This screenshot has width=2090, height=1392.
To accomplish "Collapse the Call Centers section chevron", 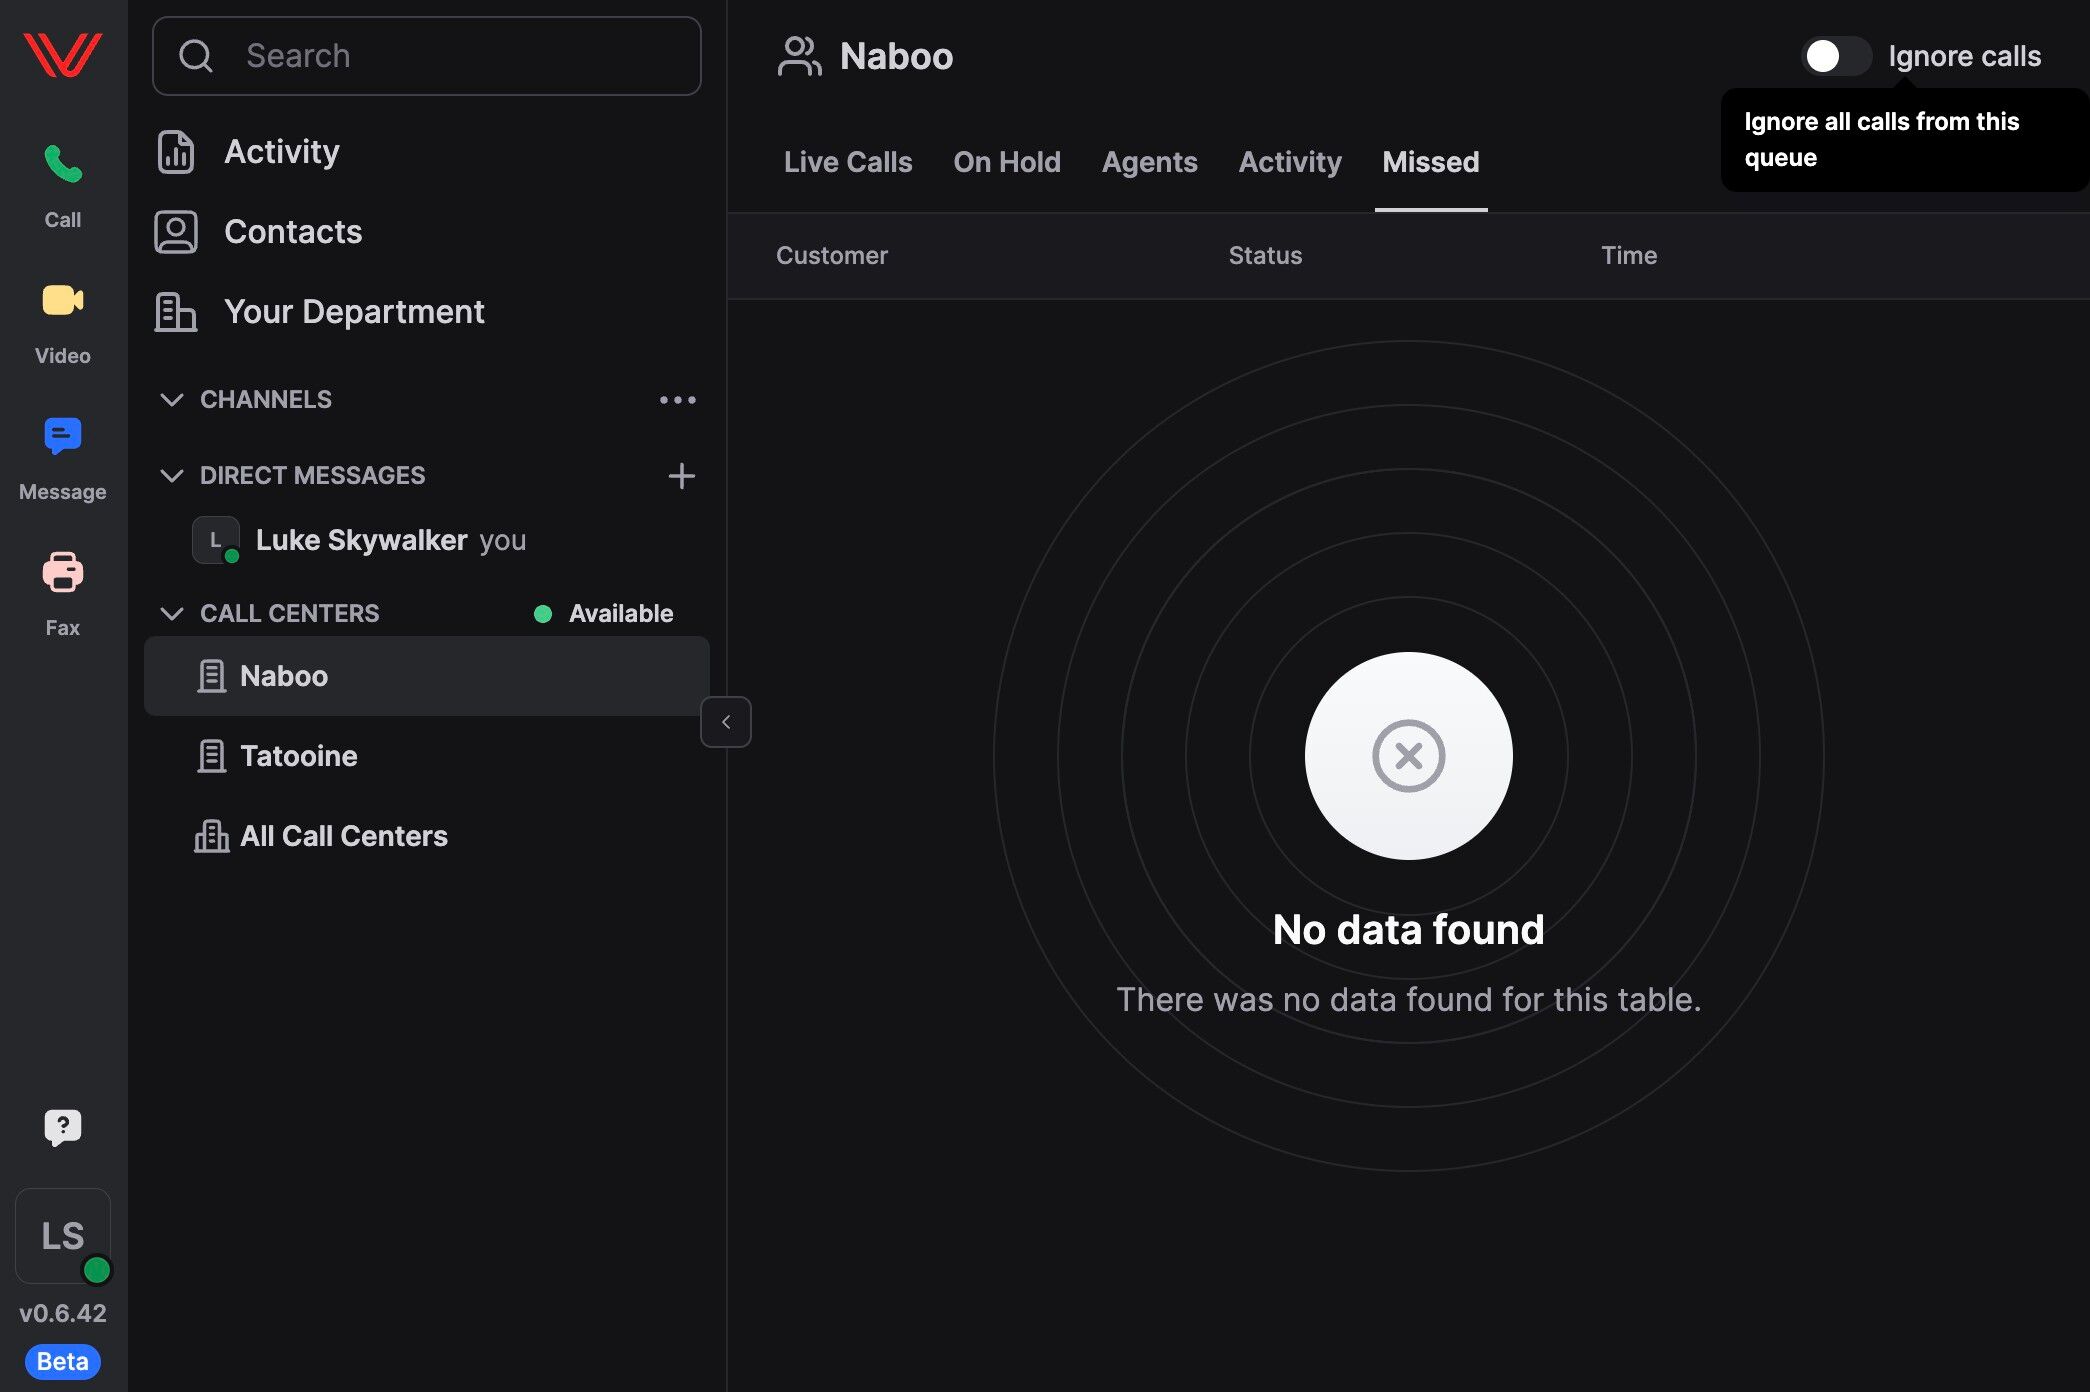I will pyautogui.click(x=172, y=613).
